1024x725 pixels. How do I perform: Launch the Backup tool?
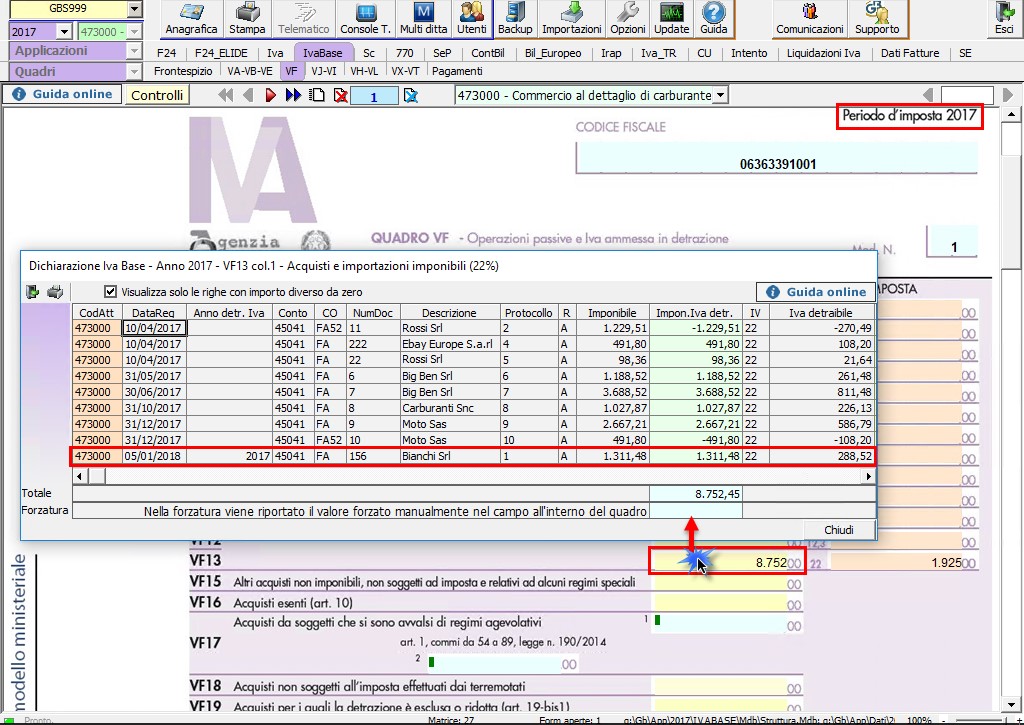515,18
